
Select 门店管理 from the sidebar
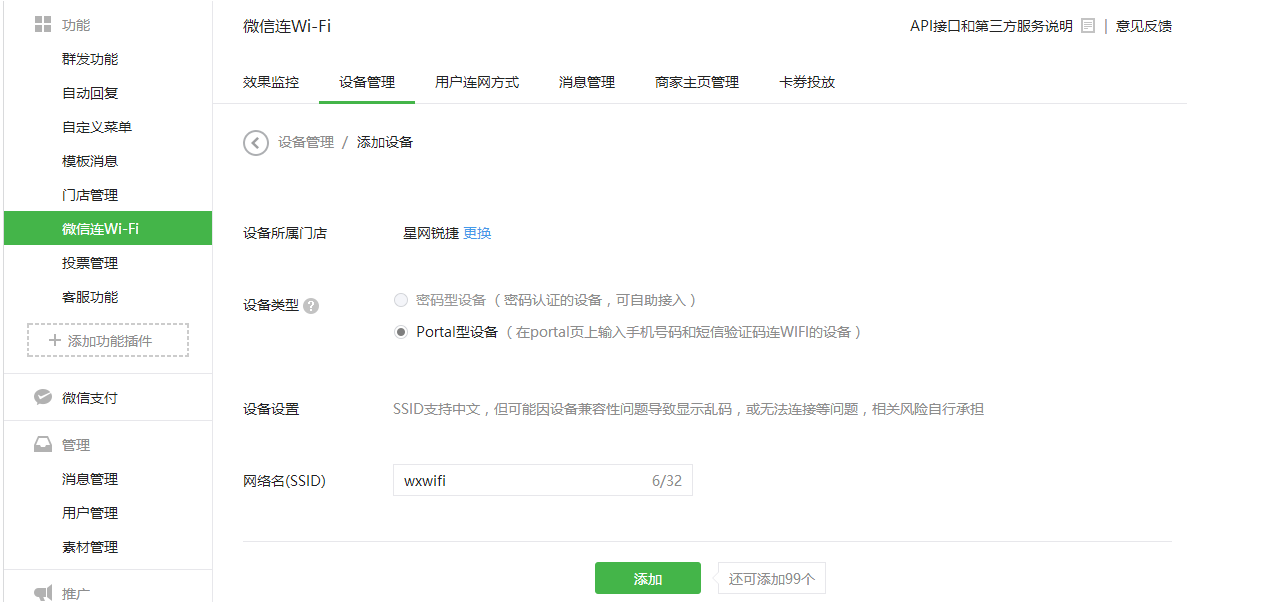90,195
